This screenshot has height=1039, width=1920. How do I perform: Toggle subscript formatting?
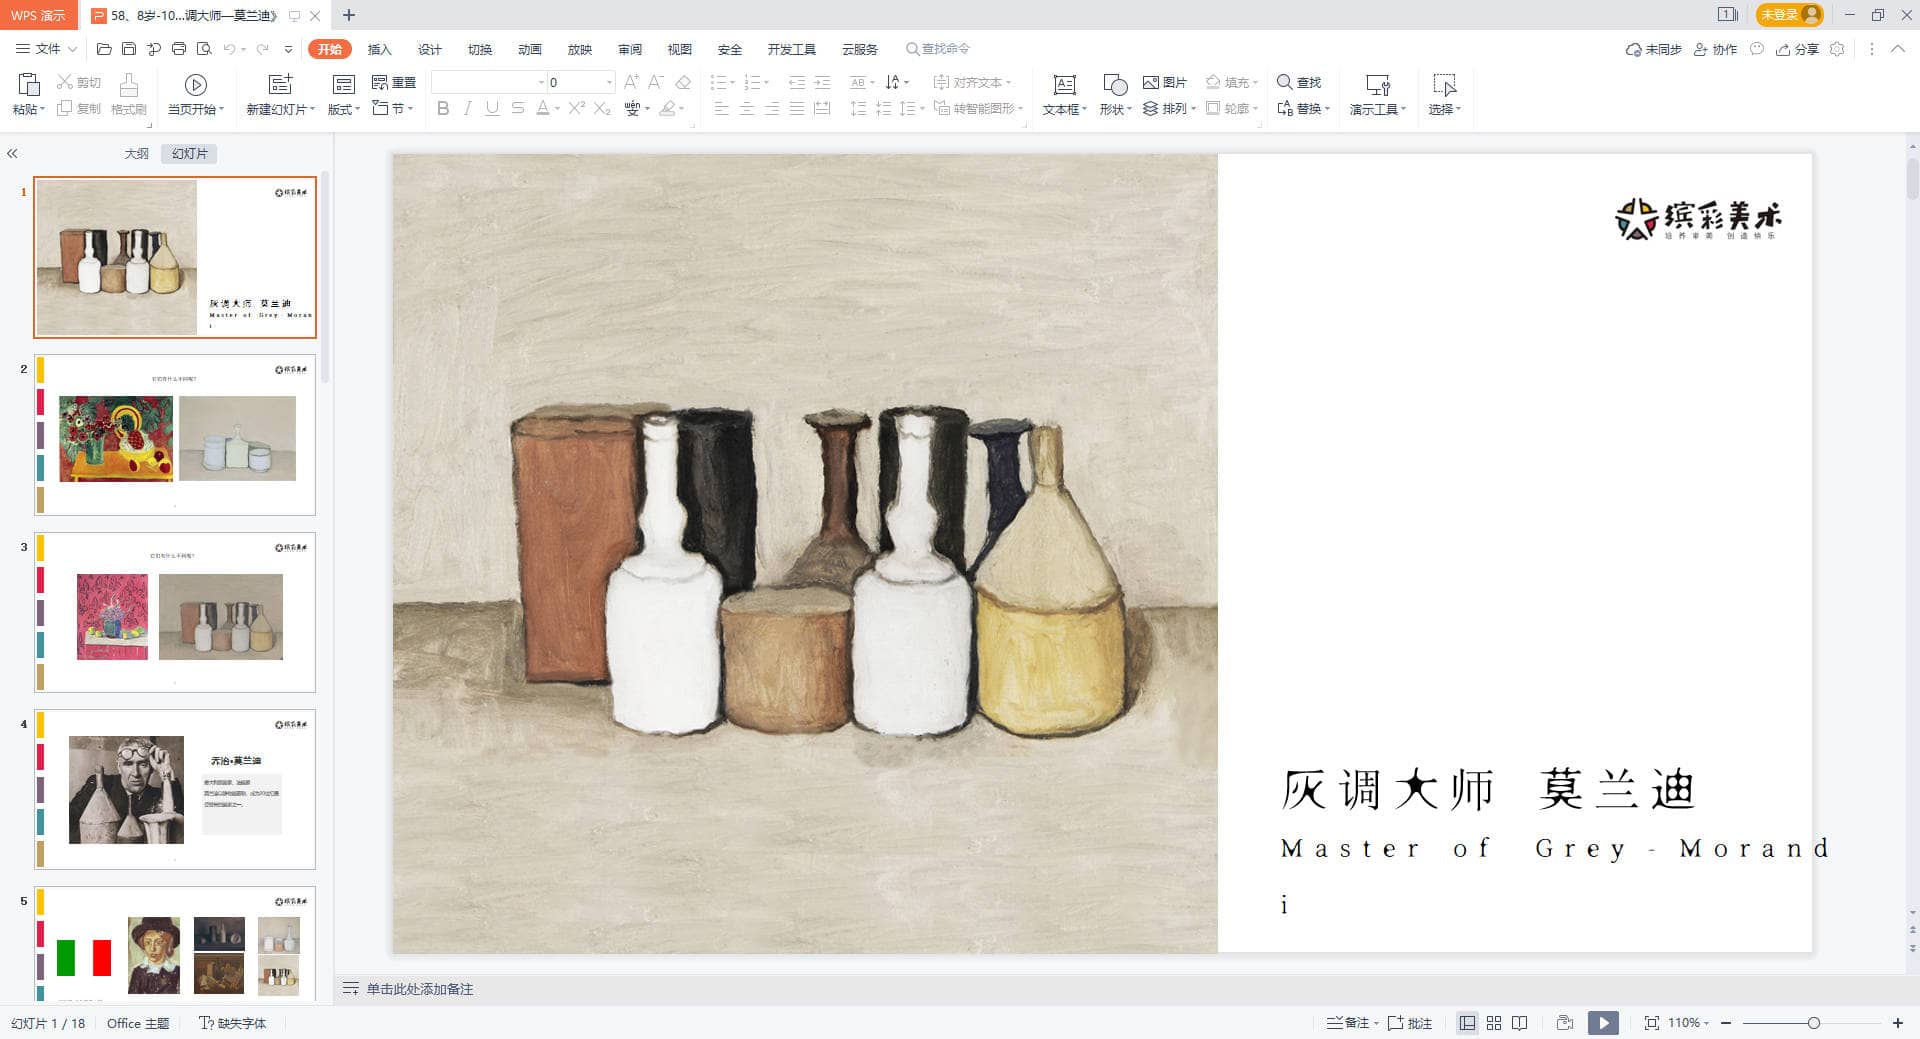point(602,108)
